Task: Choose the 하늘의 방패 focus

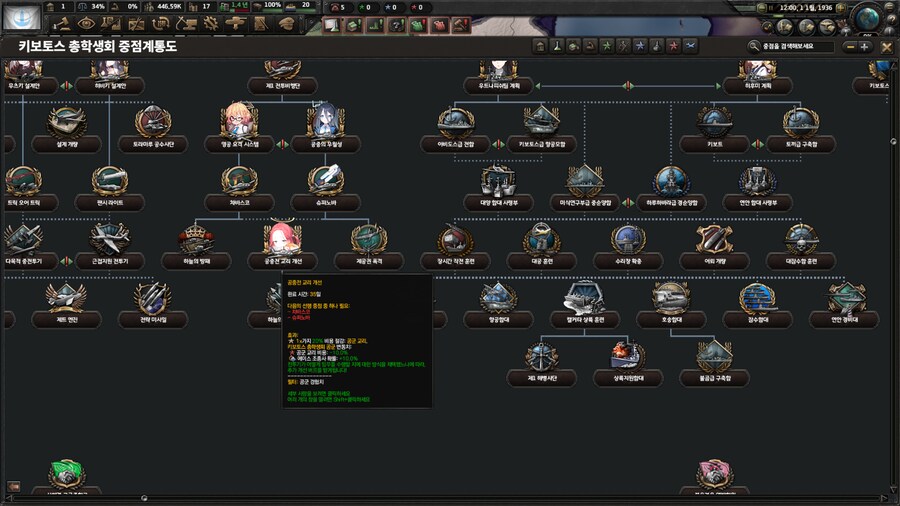Action: point(195,239)
